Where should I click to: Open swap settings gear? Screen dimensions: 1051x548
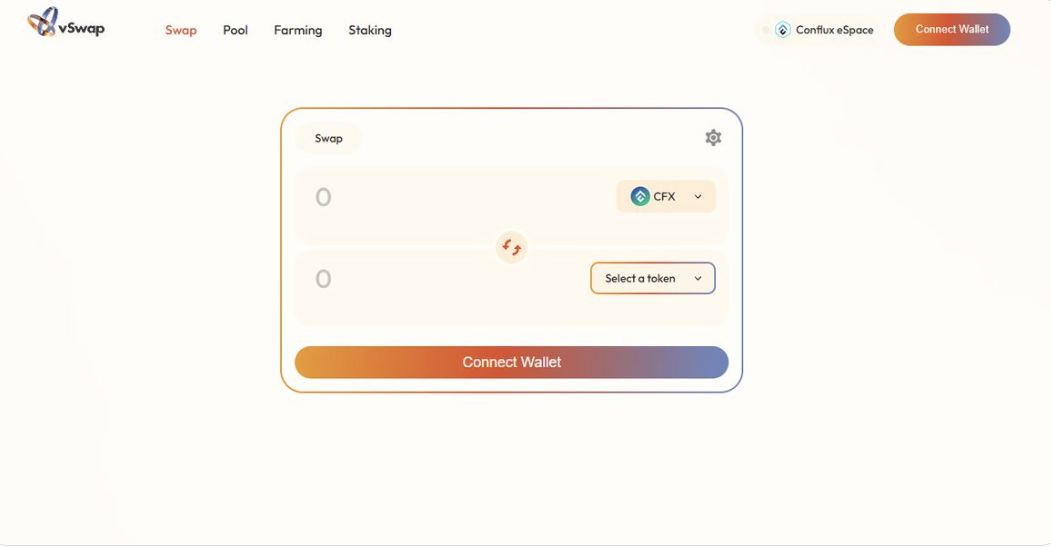(713, 138)
